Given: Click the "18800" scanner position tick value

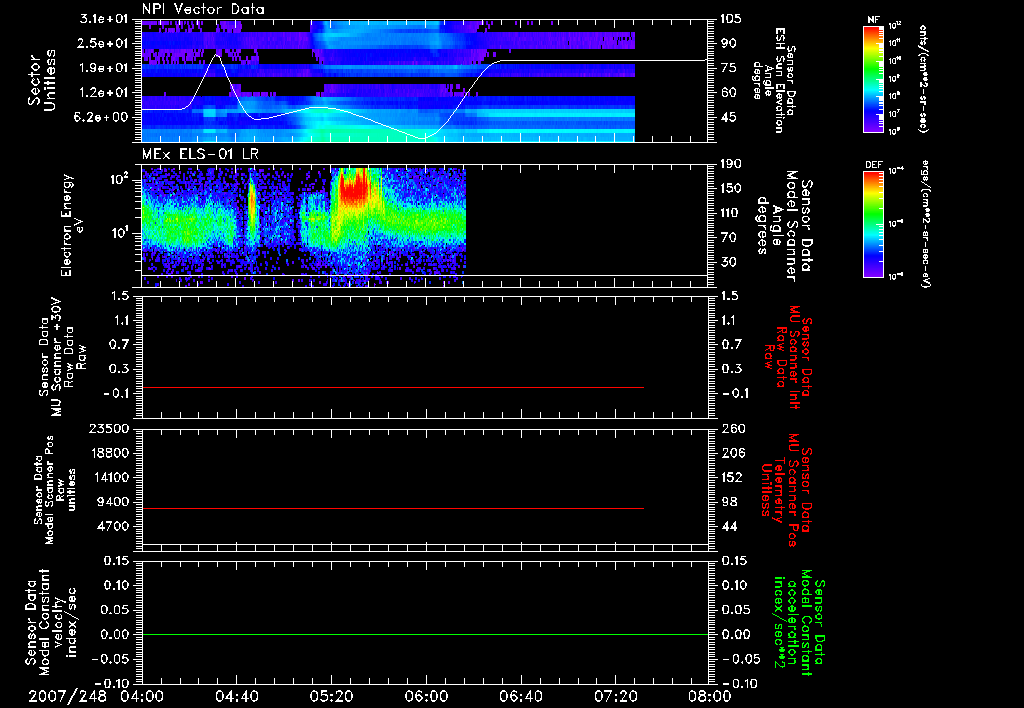Looking at the screenshot, I should coord(109,453).
